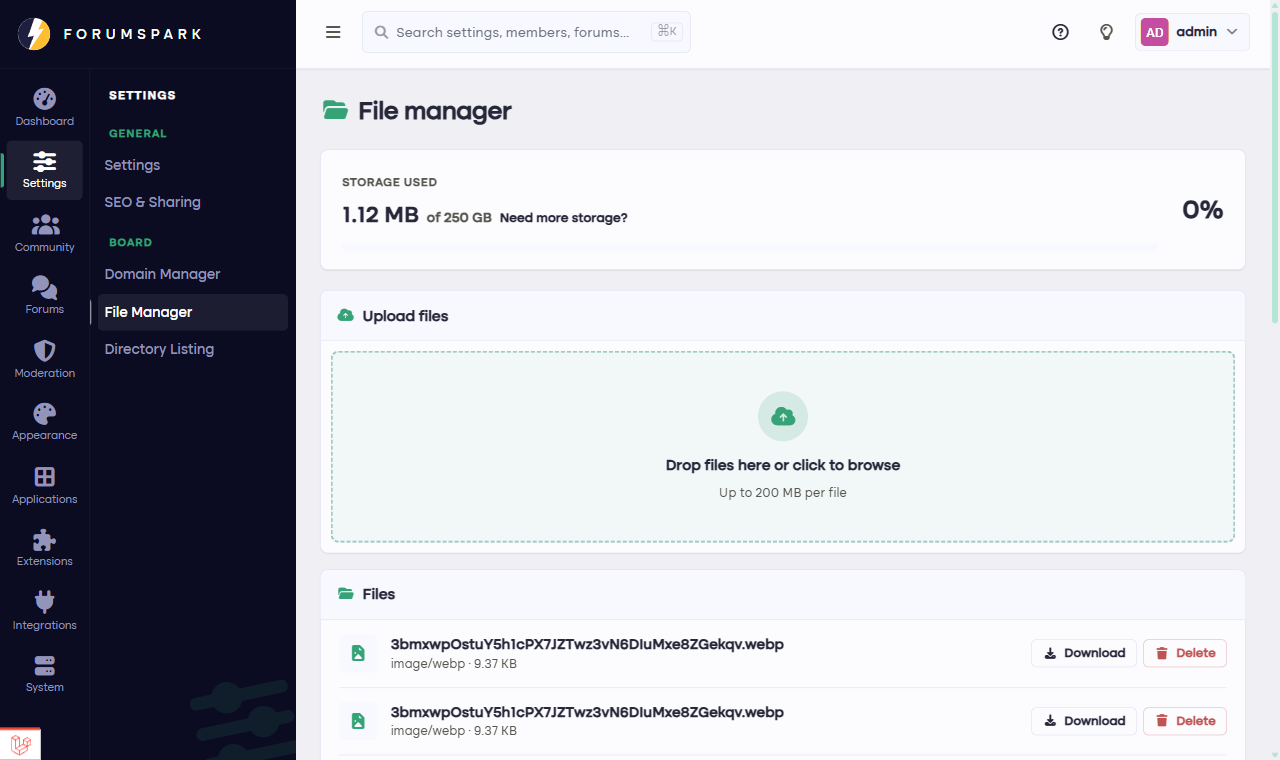This screenshot has height=760, width=1280.
Task: Open Domain Manager page
Action: (x=162, y=274)
